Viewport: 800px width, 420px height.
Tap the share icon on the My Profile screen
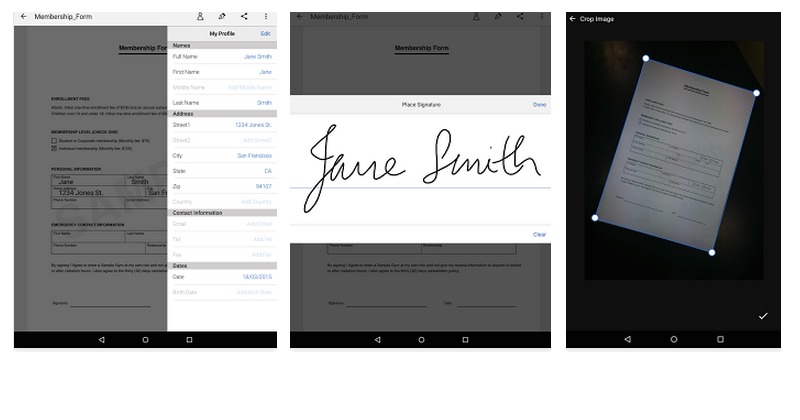pyautogui.click(x=244, y=16)
